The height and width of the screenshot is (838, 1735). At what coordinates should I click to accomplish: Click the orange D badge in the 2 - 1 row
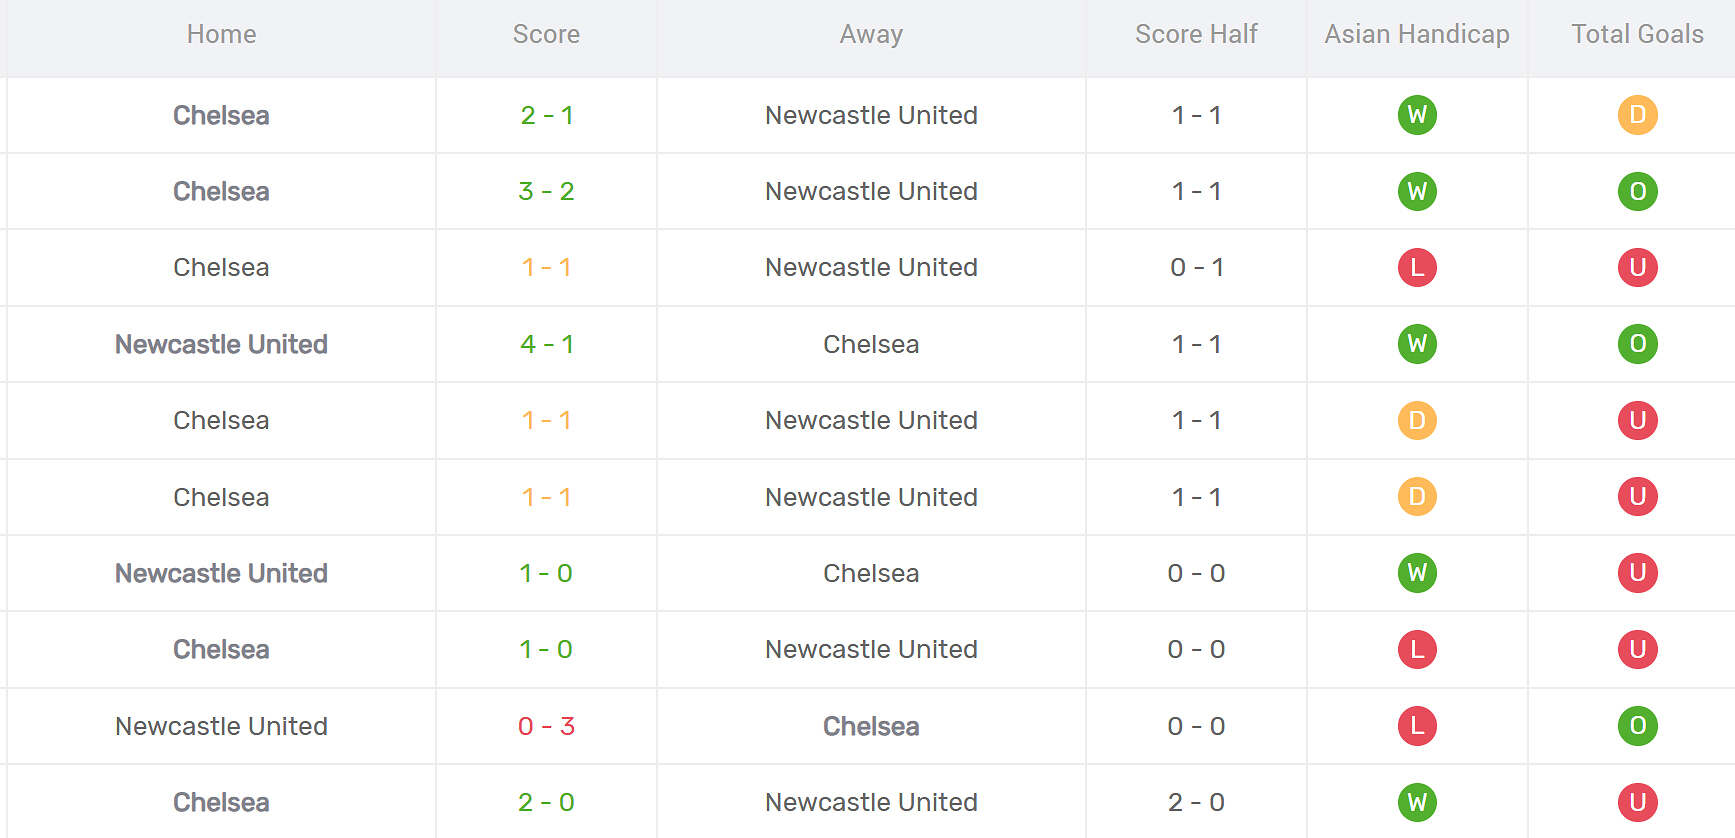click(1637, 115)
